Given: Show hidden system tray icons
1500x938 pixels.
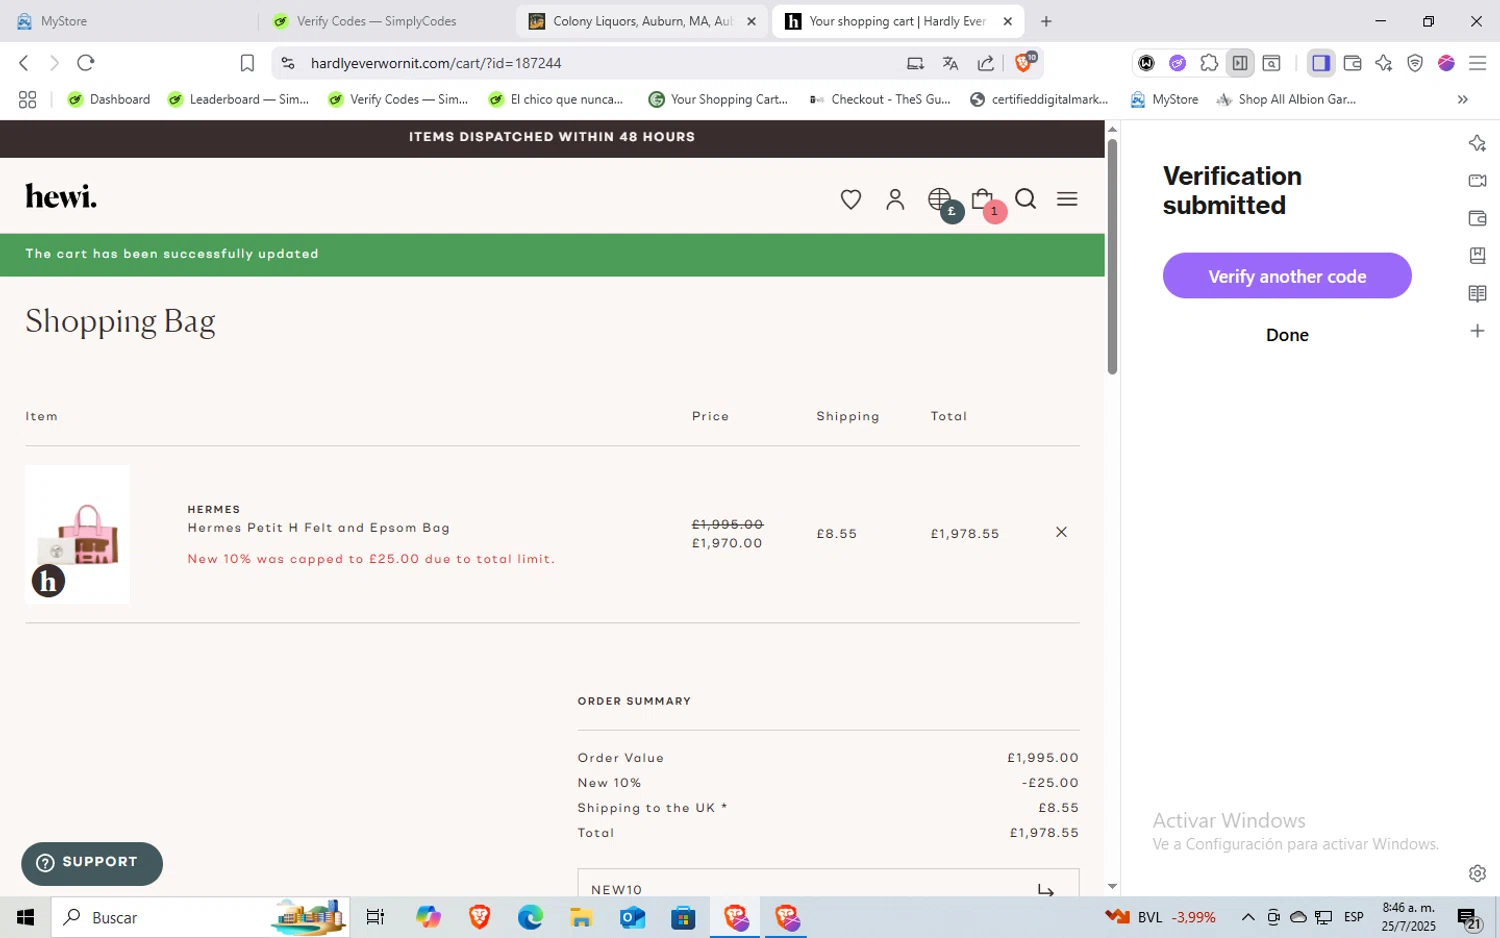Looking at the screenshot, I should click(x=1247, y=917).
